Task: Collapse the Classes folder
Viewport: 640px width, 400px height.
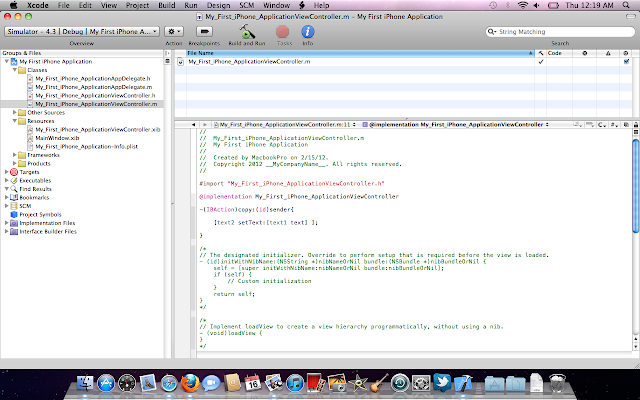Action: (x=14, y=70)
